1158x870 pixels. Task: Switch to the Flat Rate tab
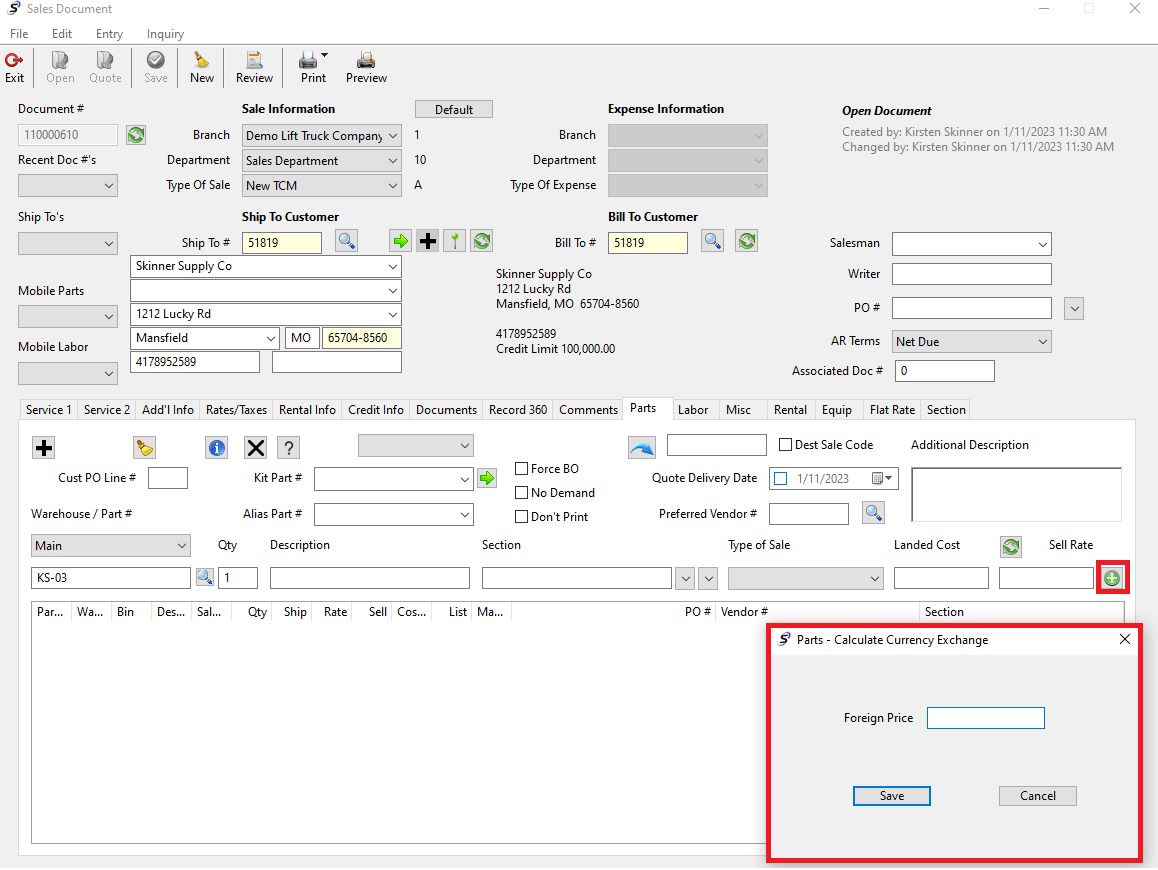pyautogui.click(x=892, y=410)
